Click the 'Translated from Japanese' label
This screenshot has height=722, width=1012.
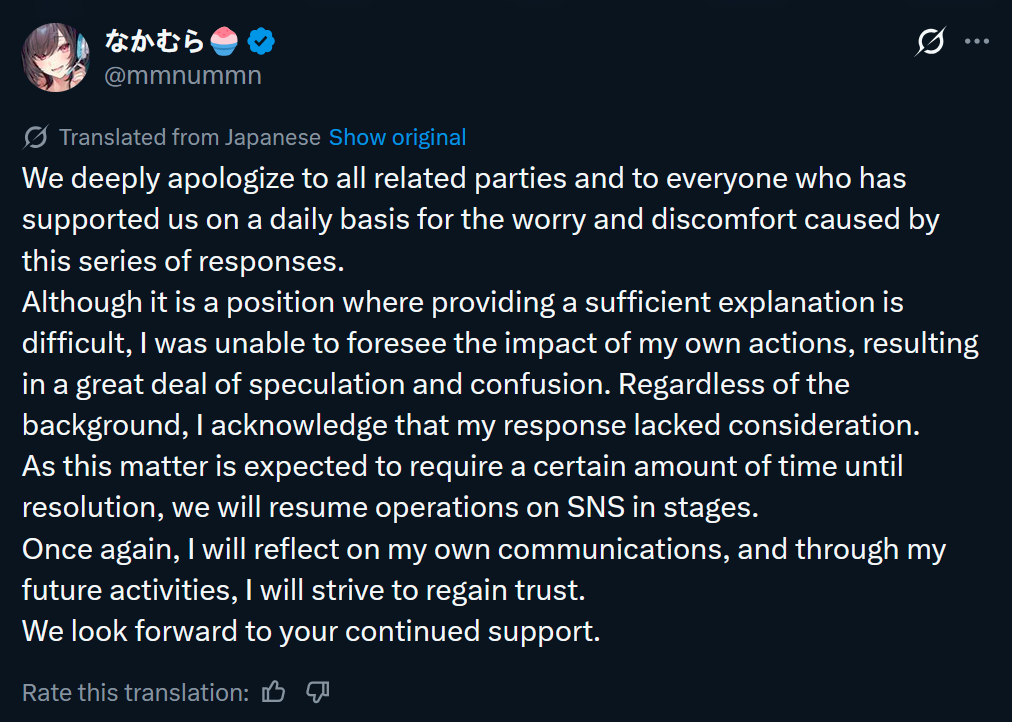coord(189,137)
